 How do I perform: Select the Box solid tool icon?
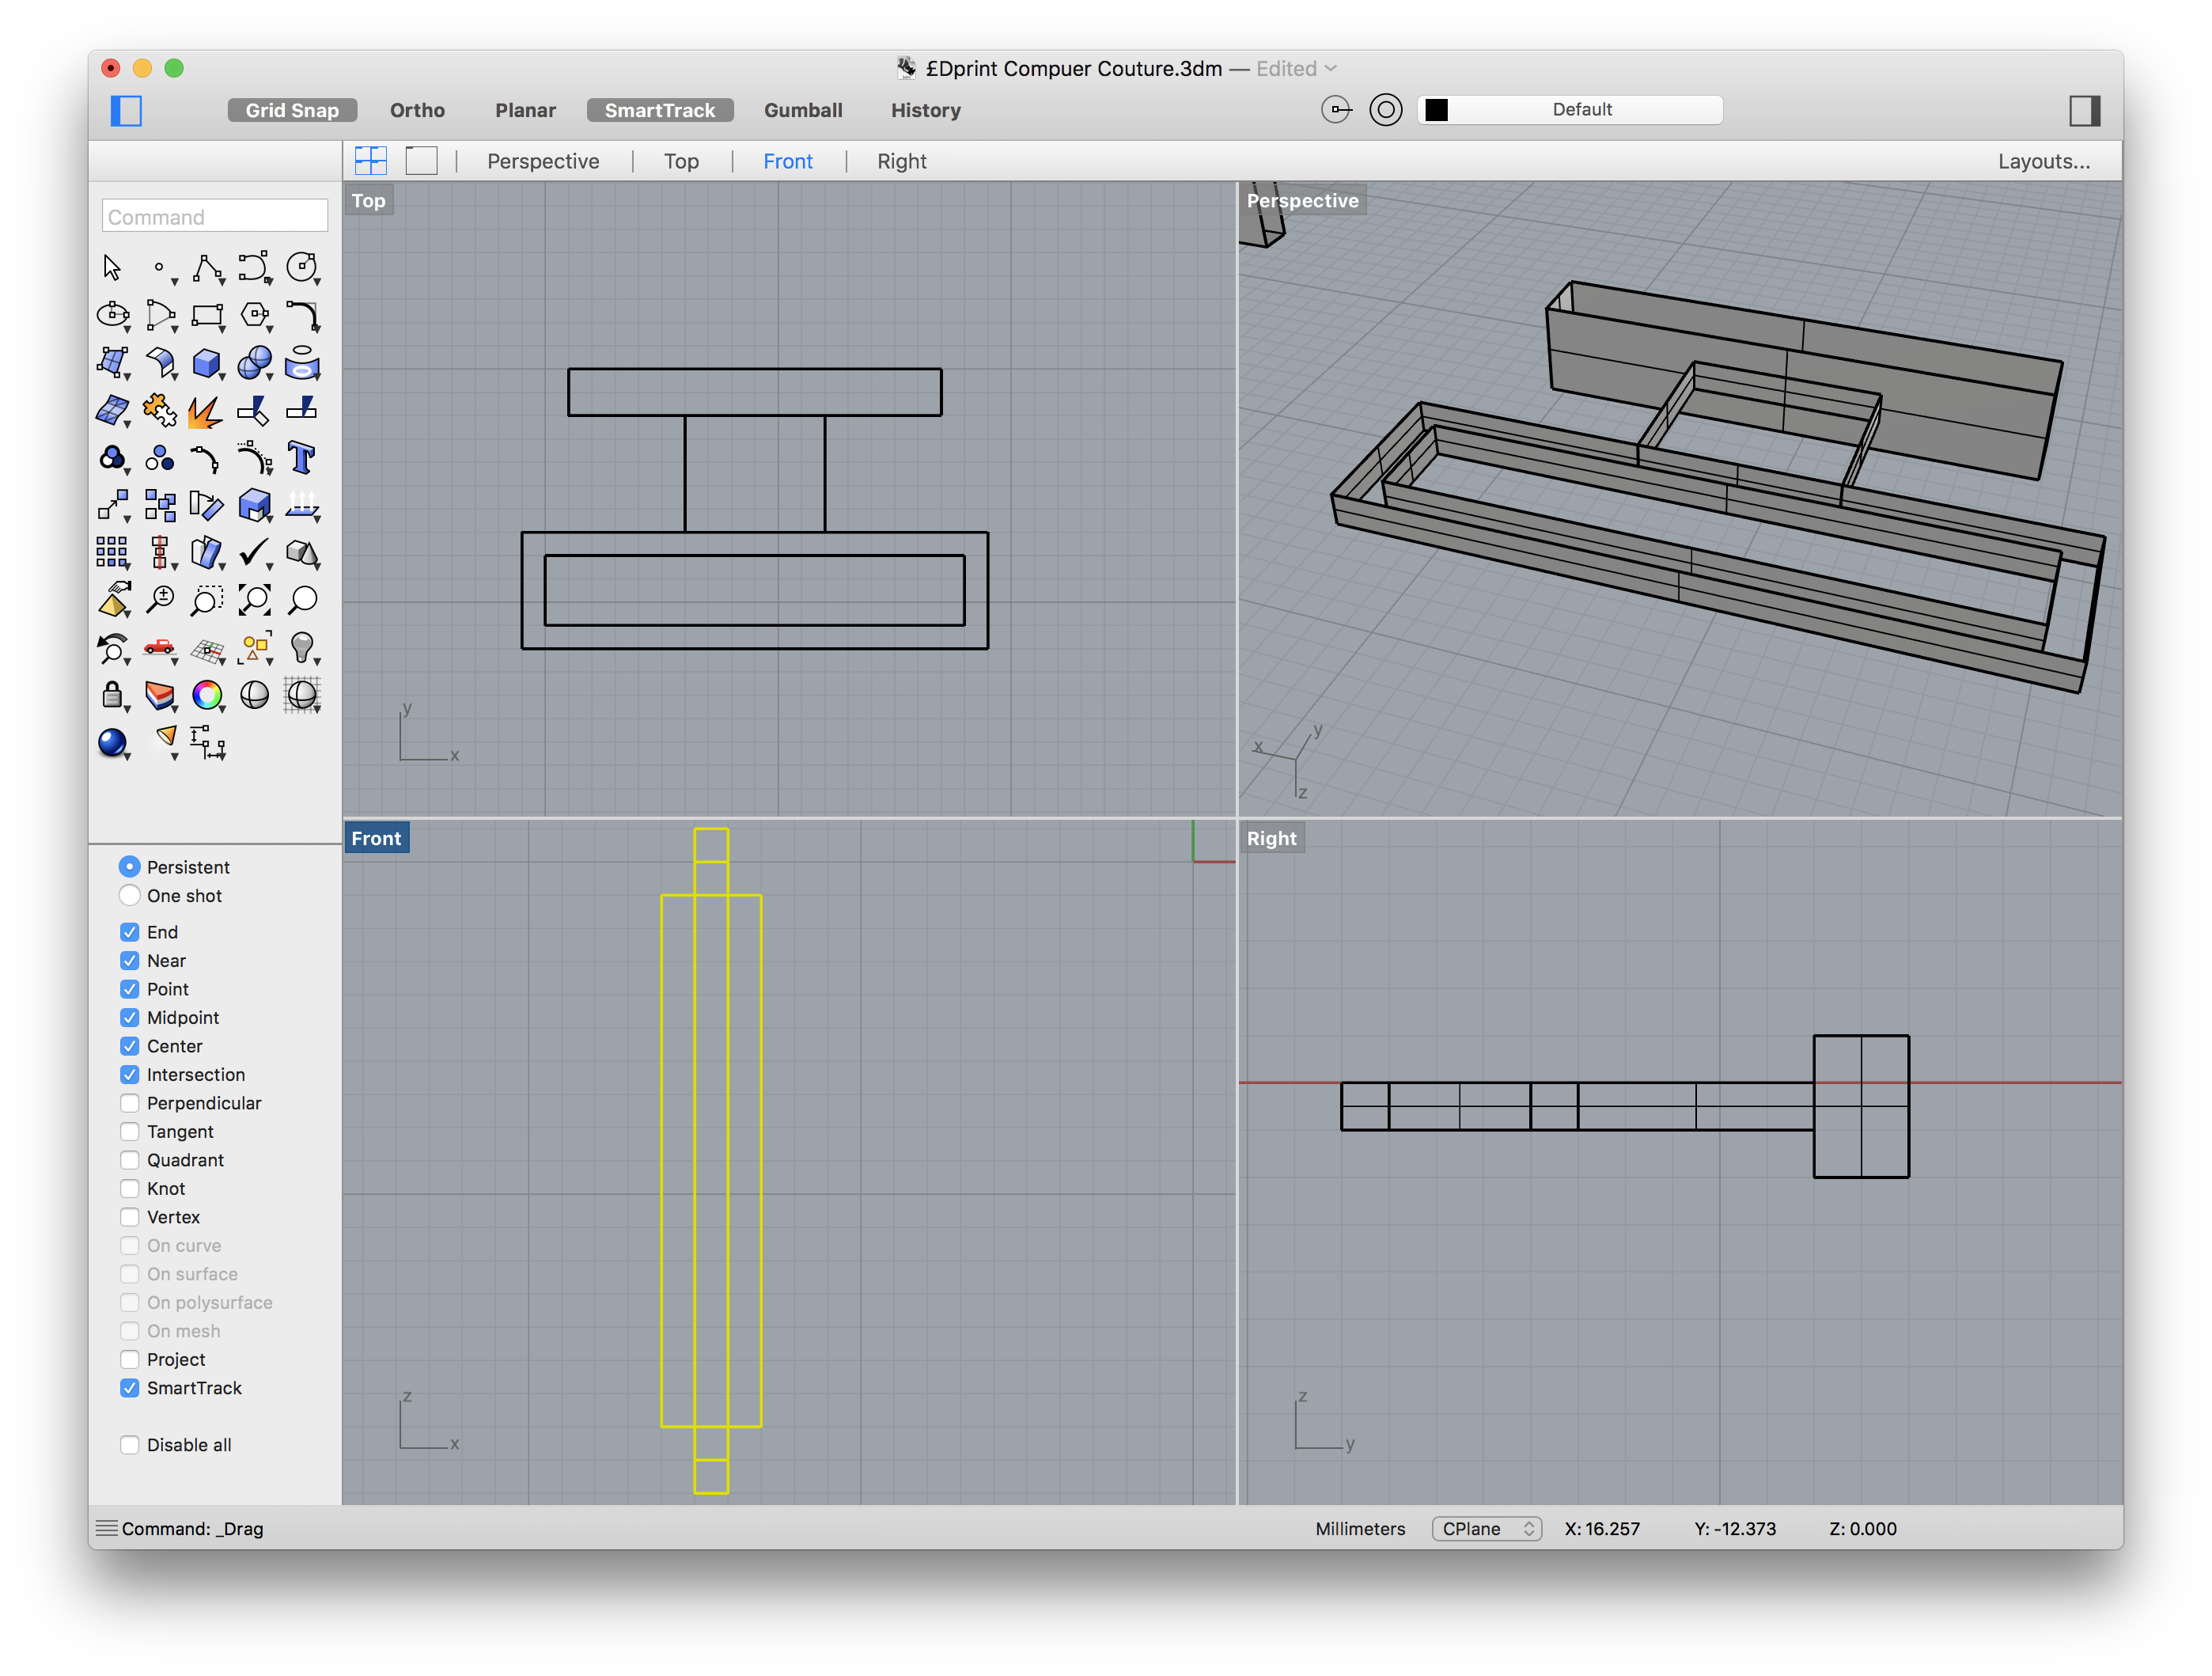tap(206, 363)
